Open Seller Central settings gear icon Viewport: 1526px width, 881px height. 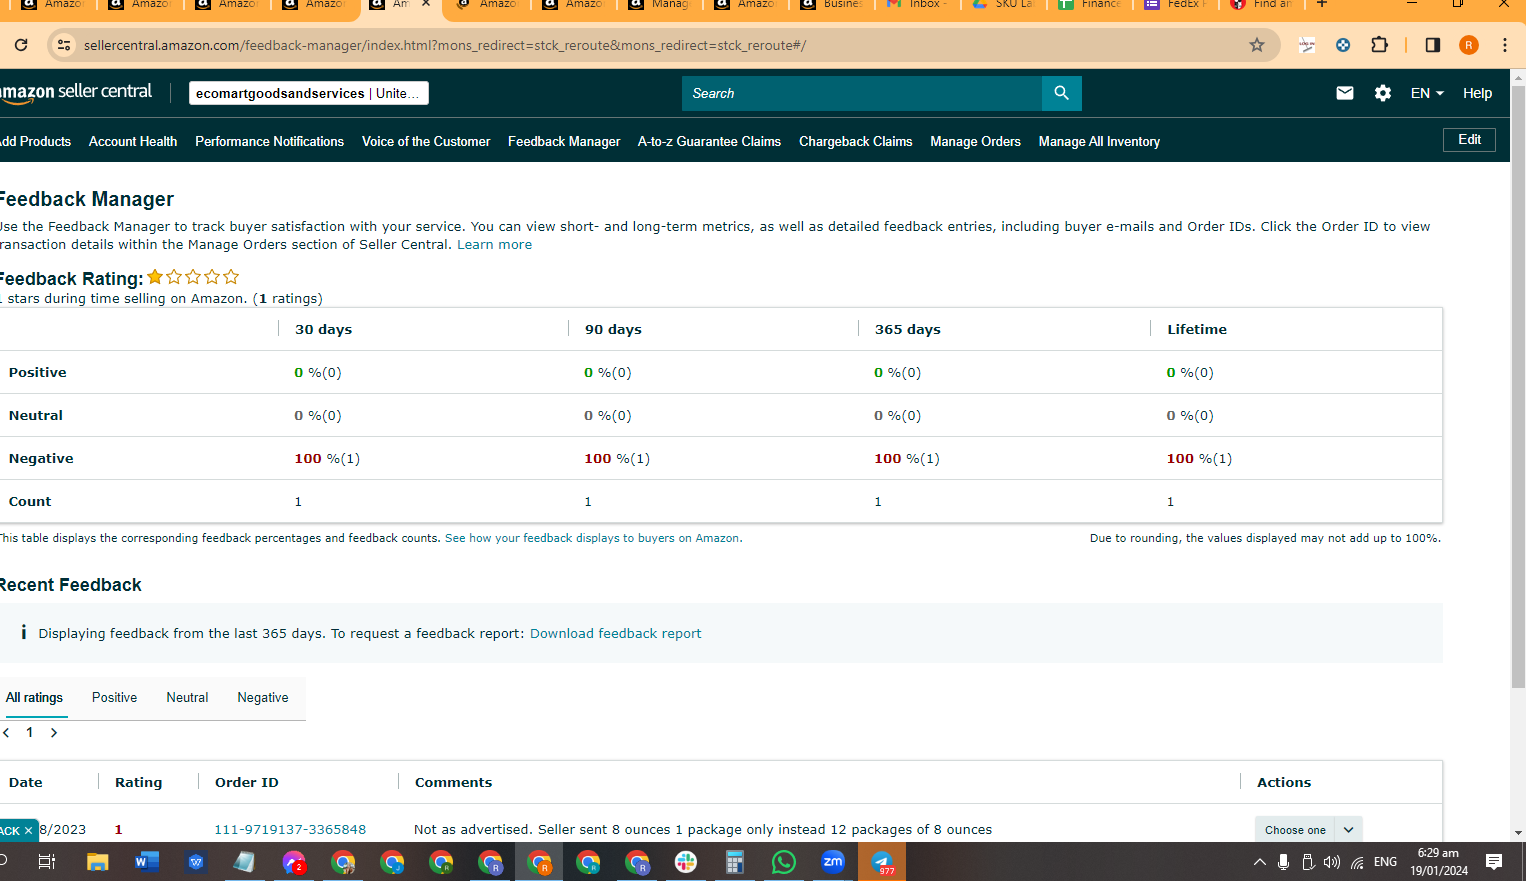(1383, 93)
